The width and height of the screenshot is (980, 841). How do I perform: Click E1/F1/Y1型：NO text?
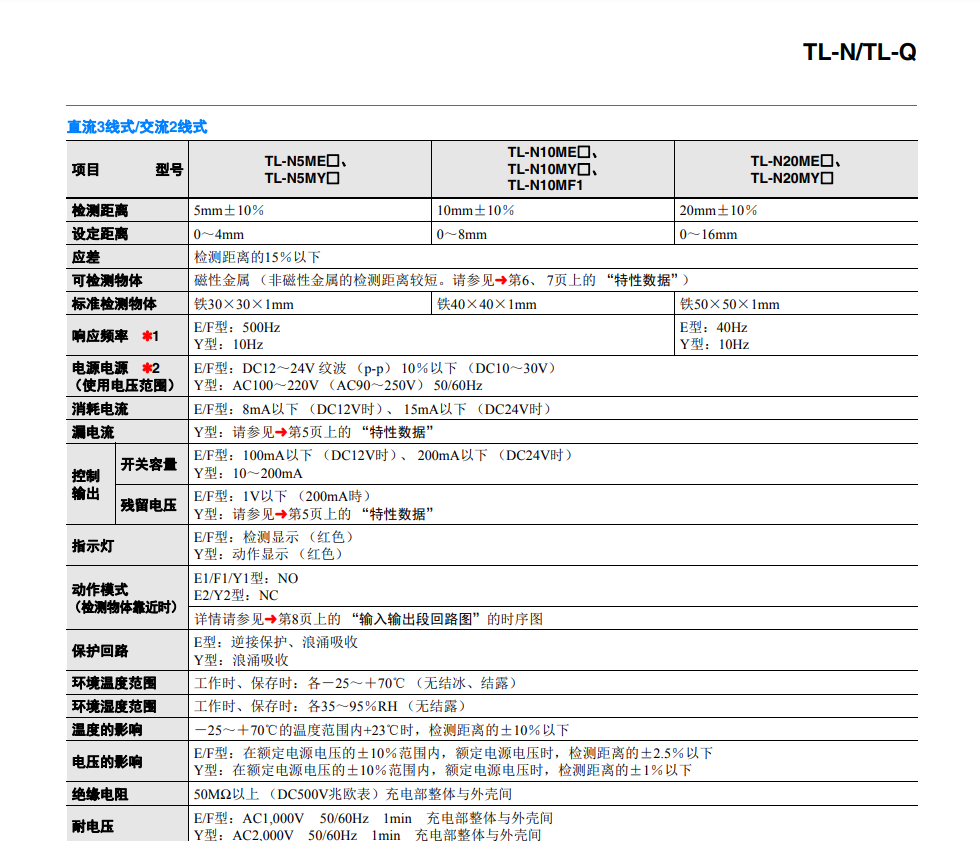246,579
